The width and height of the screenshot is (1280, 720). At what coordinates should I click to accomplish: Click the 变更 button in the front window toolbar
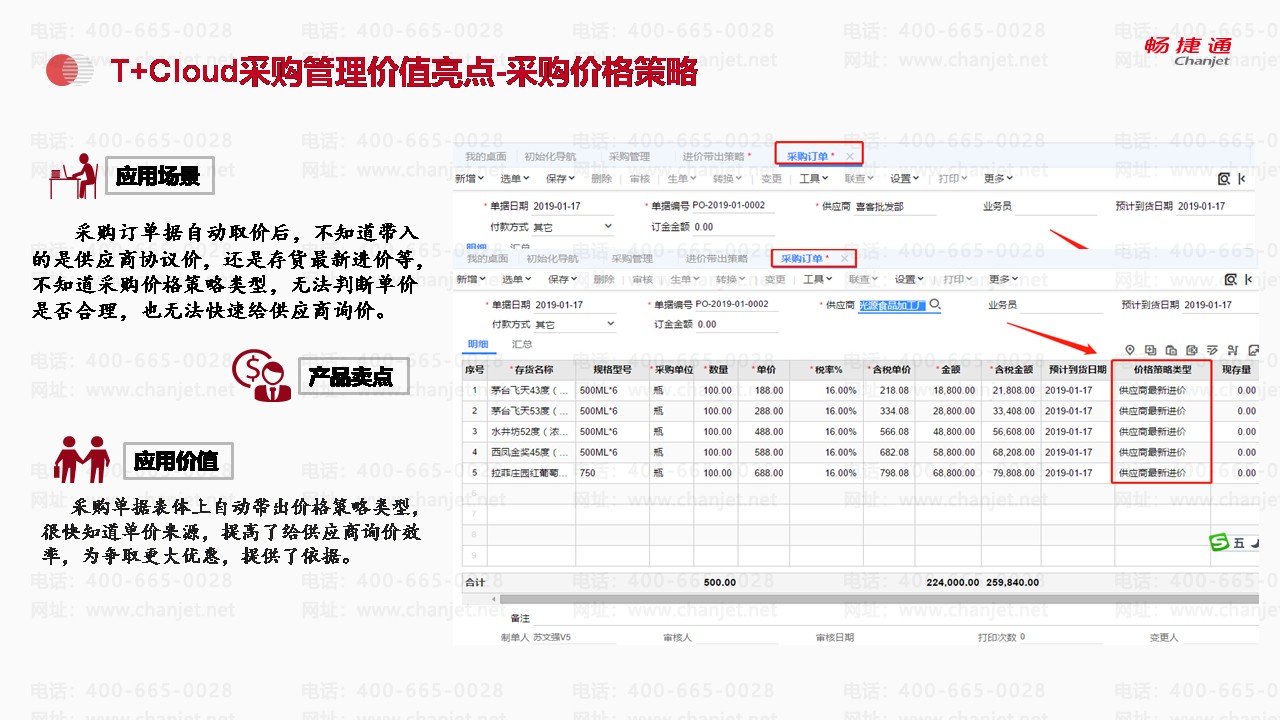(x=775, y=280)
